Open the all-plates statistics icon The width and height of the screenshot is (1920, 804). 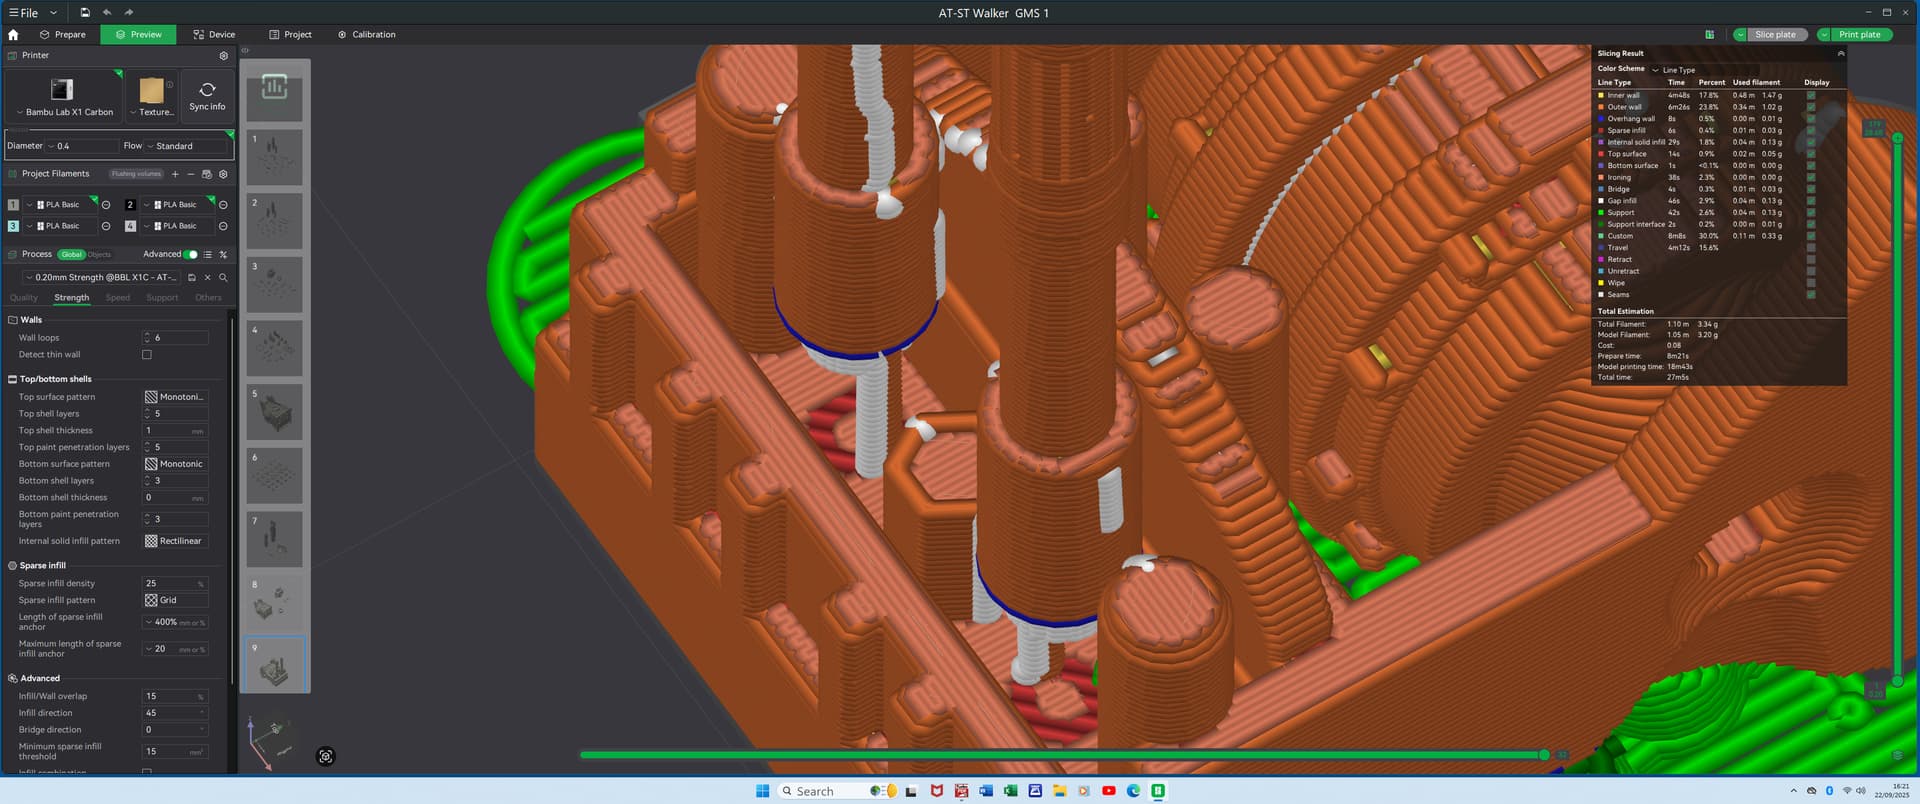274,88
